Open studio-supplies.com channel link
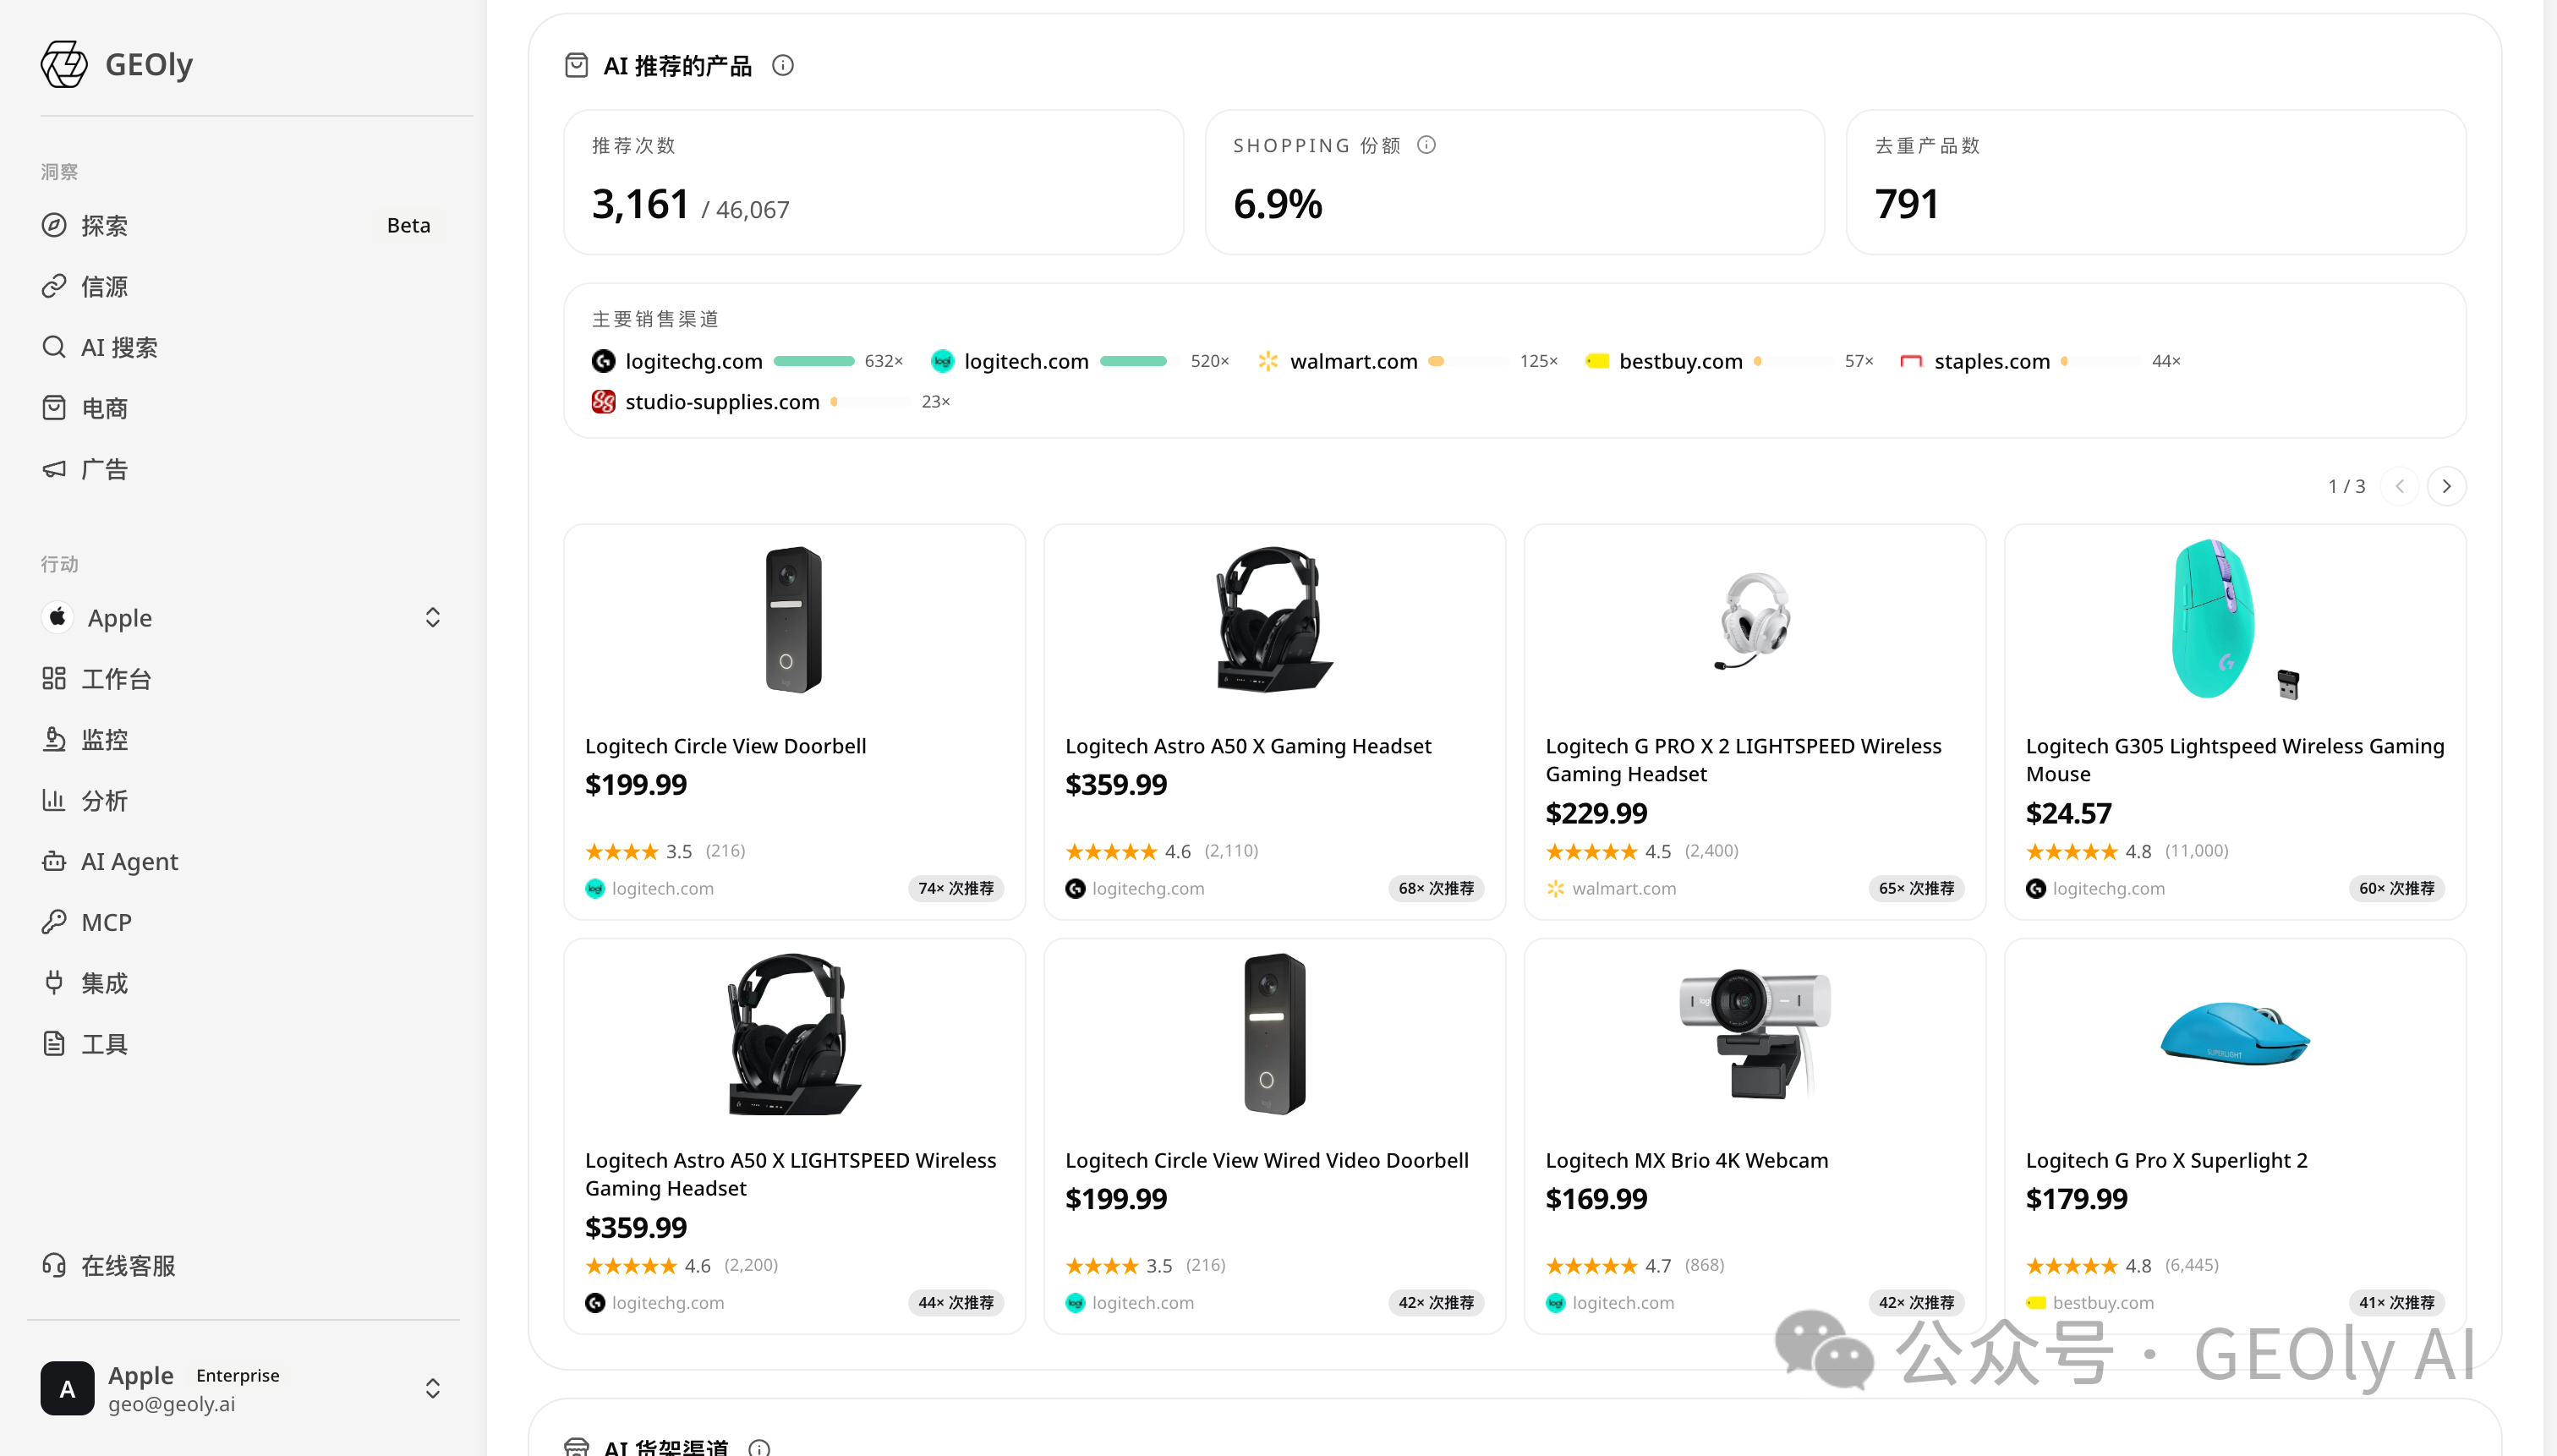 (722, 402)
